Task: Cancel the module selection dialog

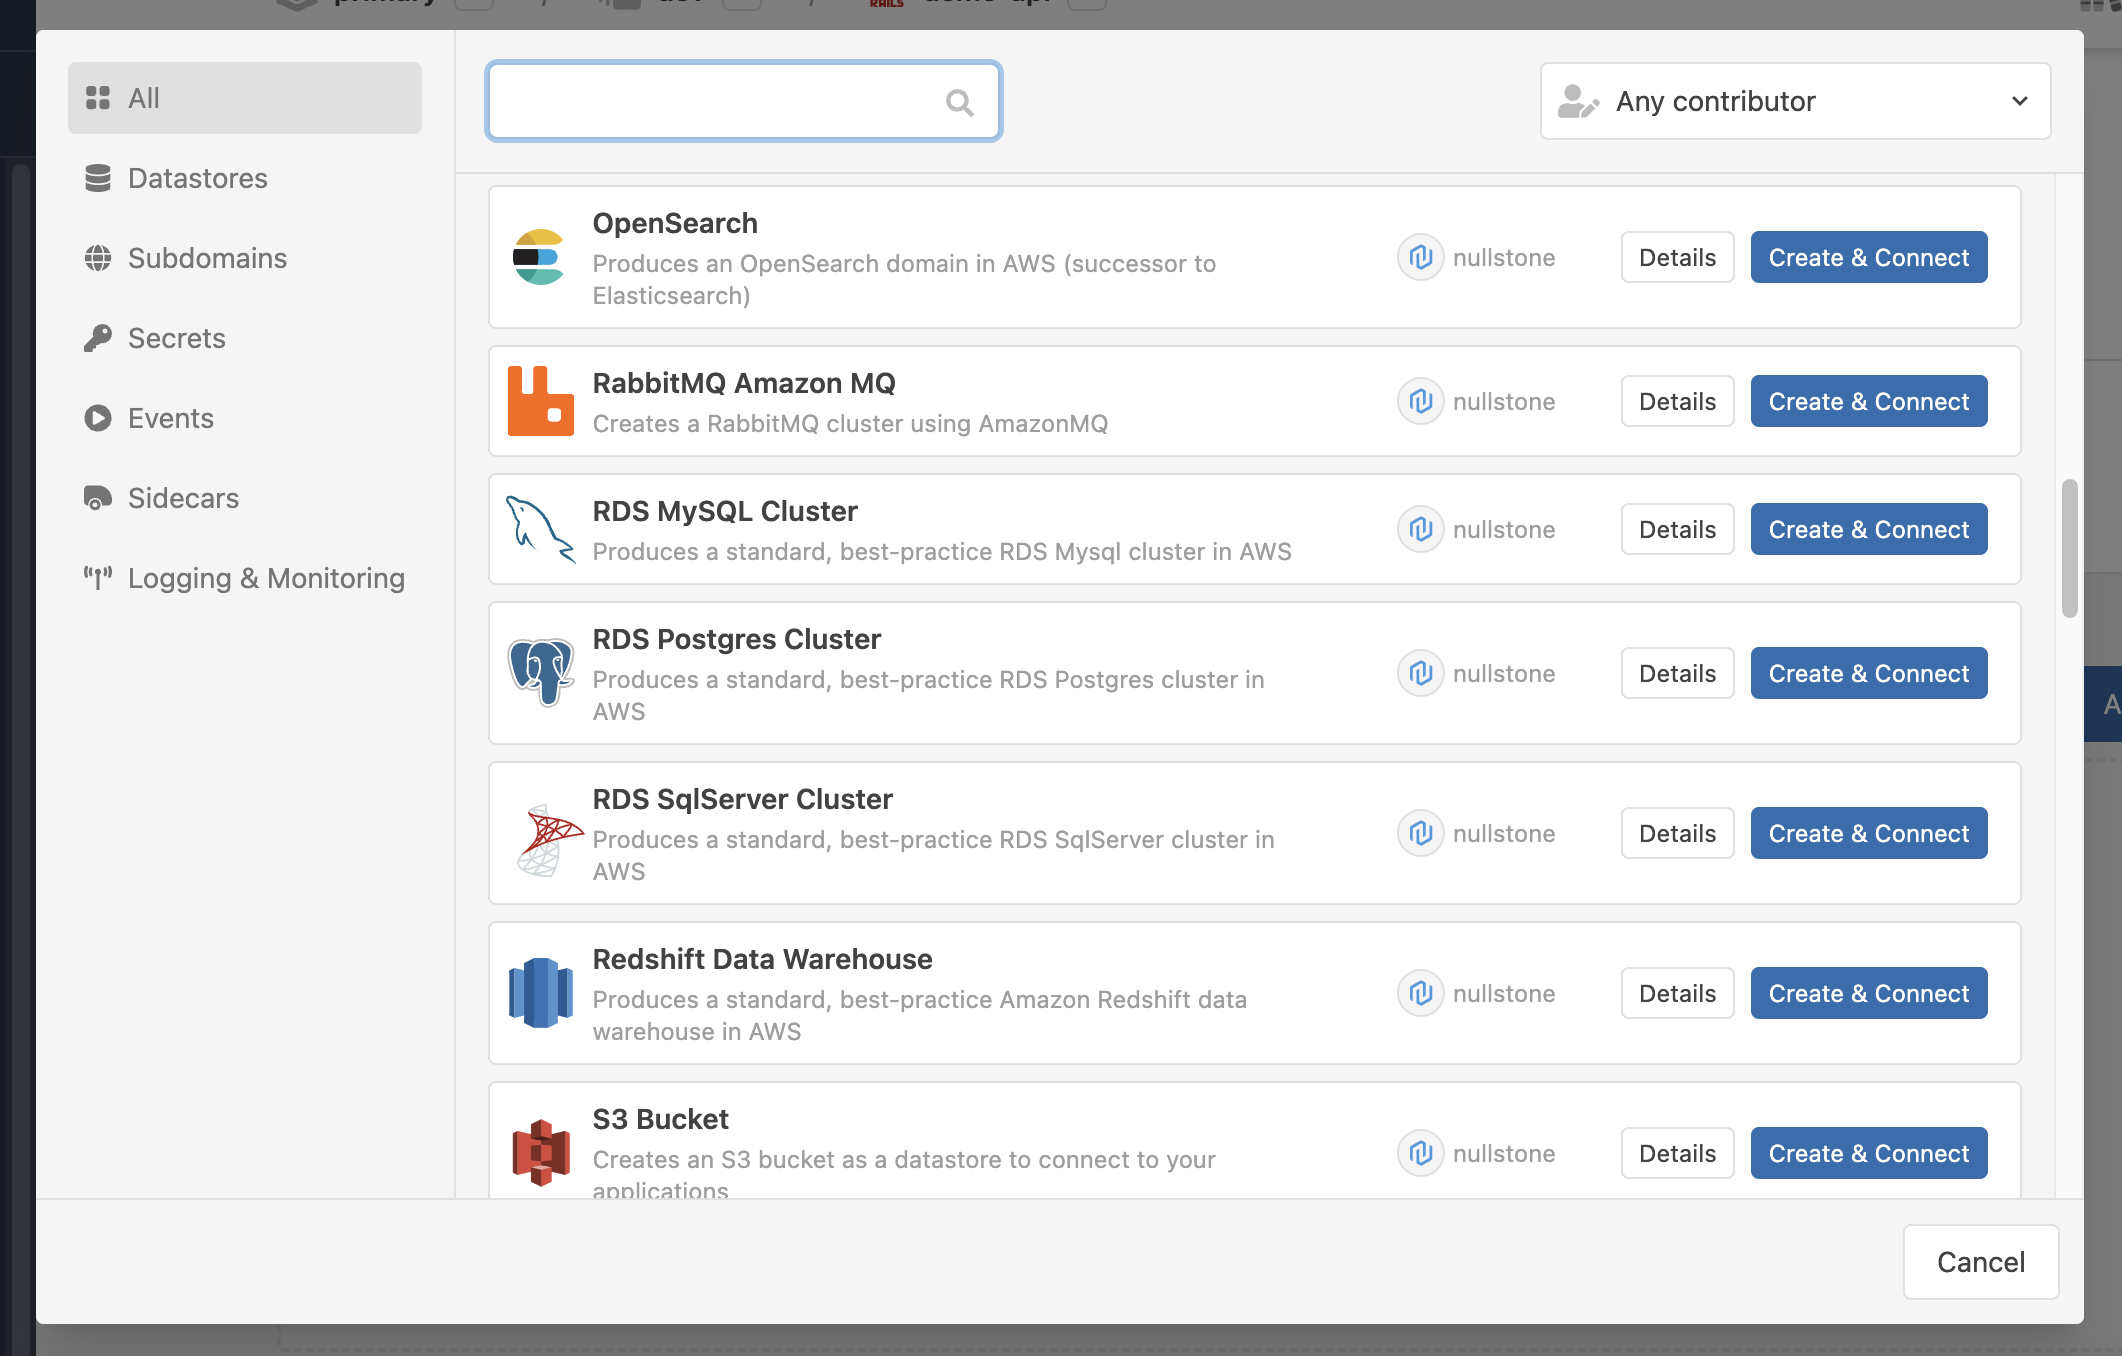Action: click(1980, 1261)
